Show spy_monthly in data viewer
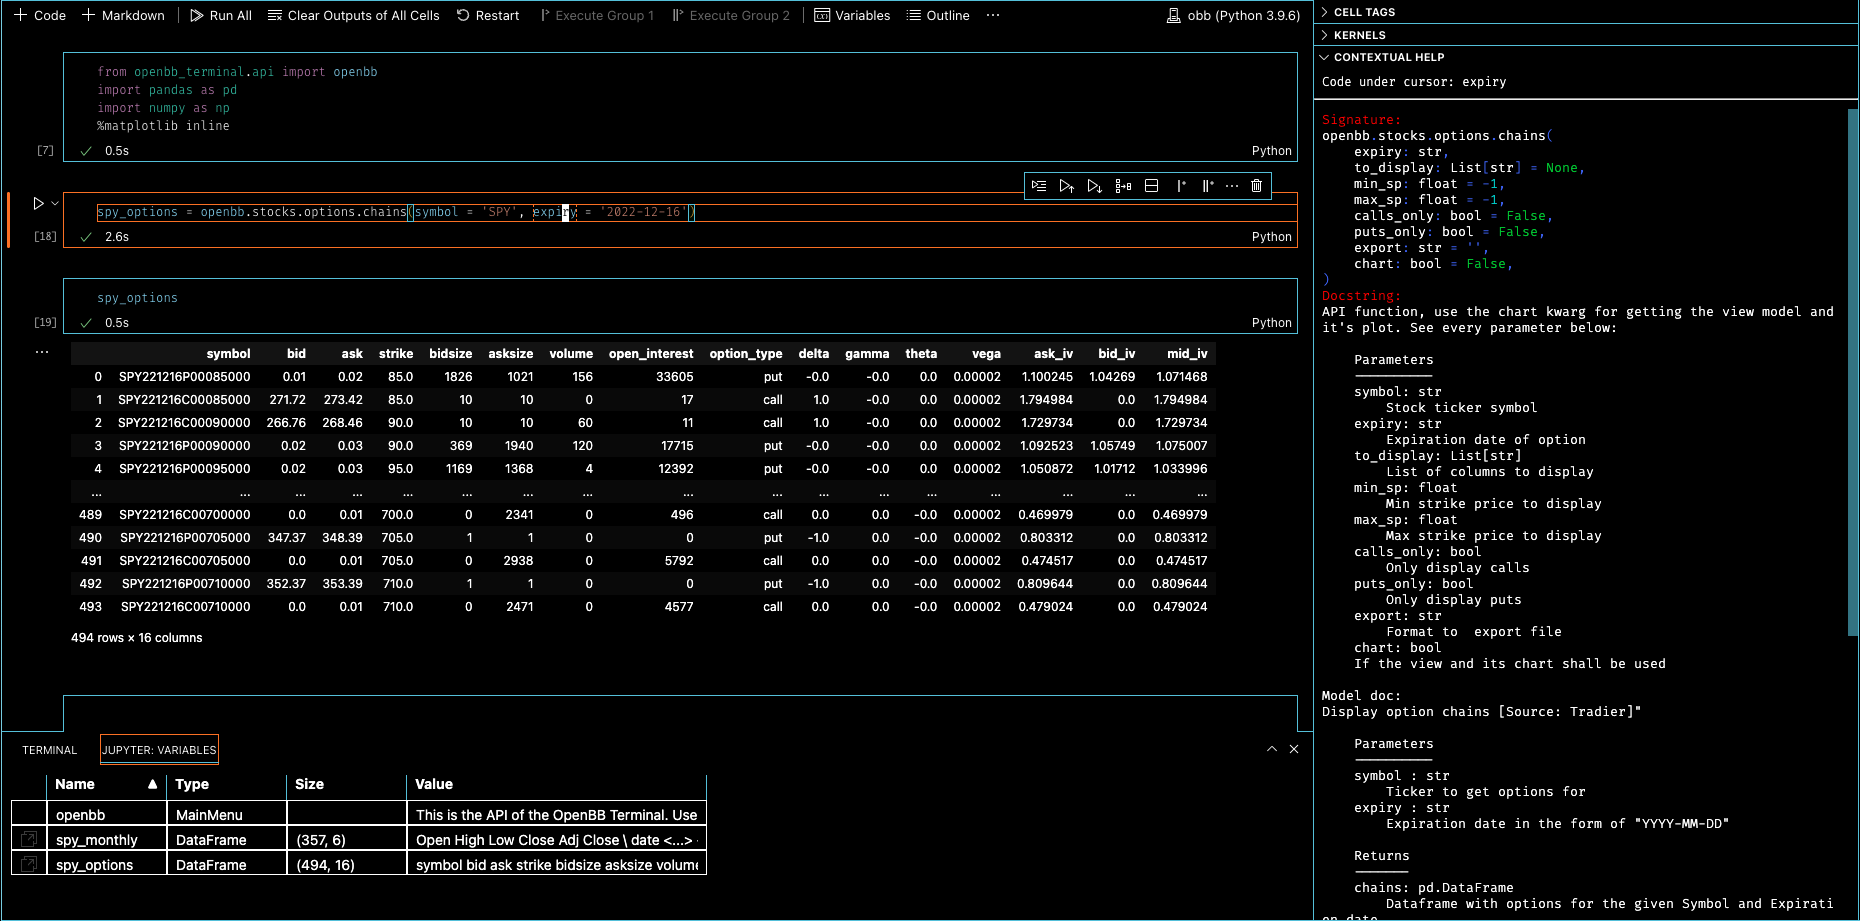The width and height of the screenshot is (1860, 921). coord(29,839)
